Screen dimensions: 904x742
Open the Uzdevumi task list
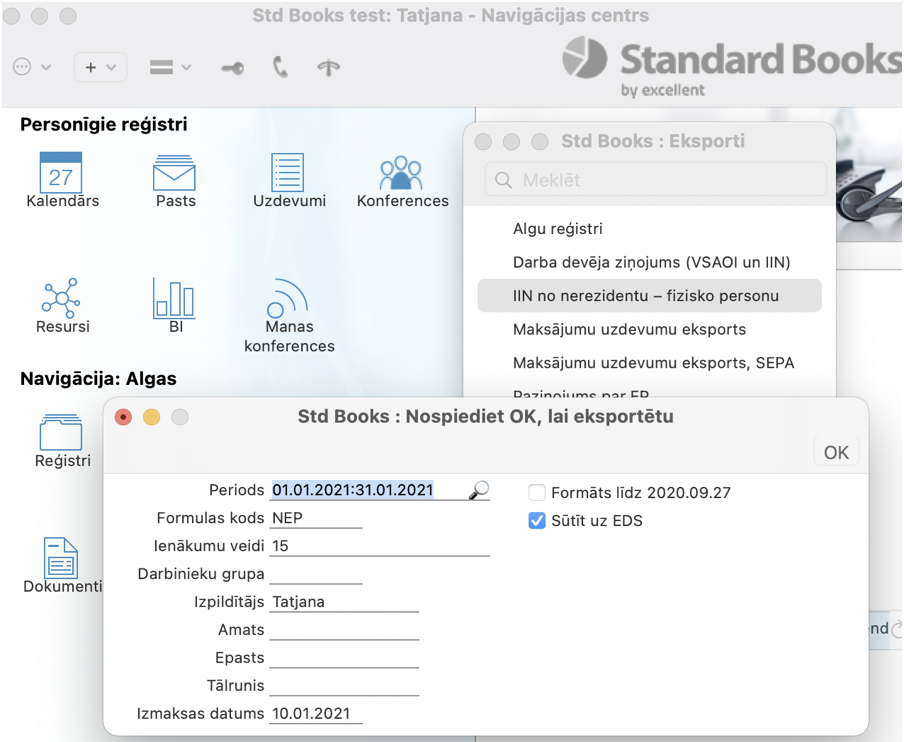(288, 174)
